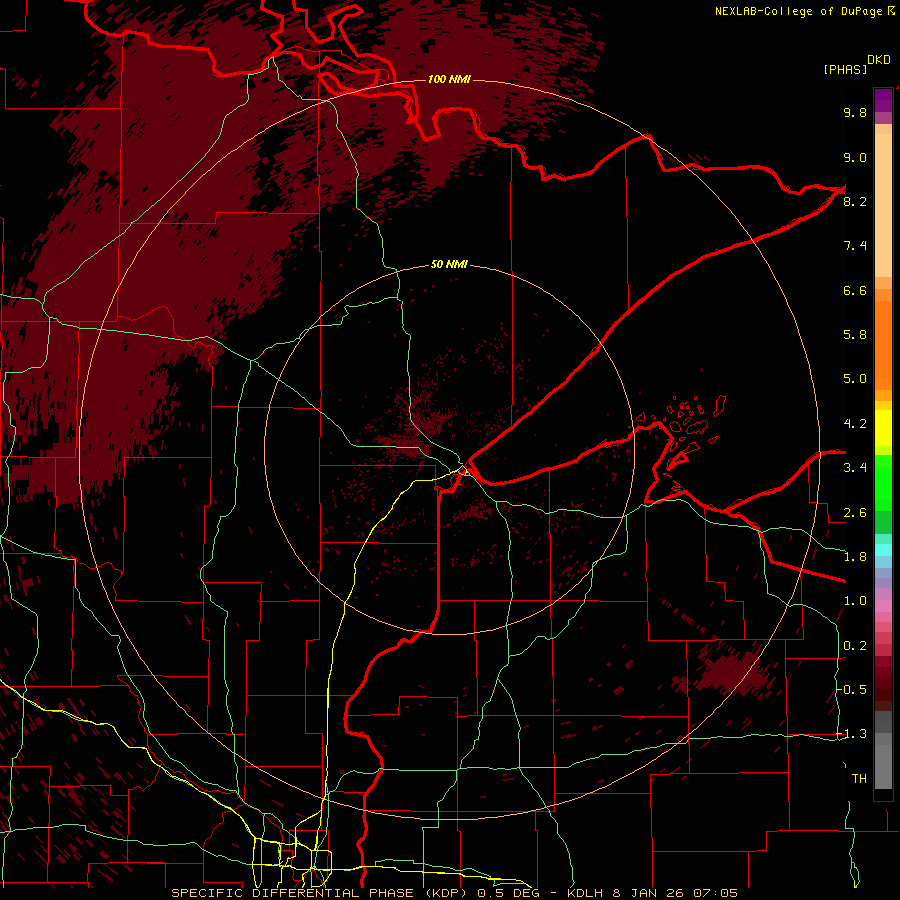Image resolution: width=900 pixels, height=900 pixels.
Task: Click the -0.5 scale value
Action: coord(852,690)
